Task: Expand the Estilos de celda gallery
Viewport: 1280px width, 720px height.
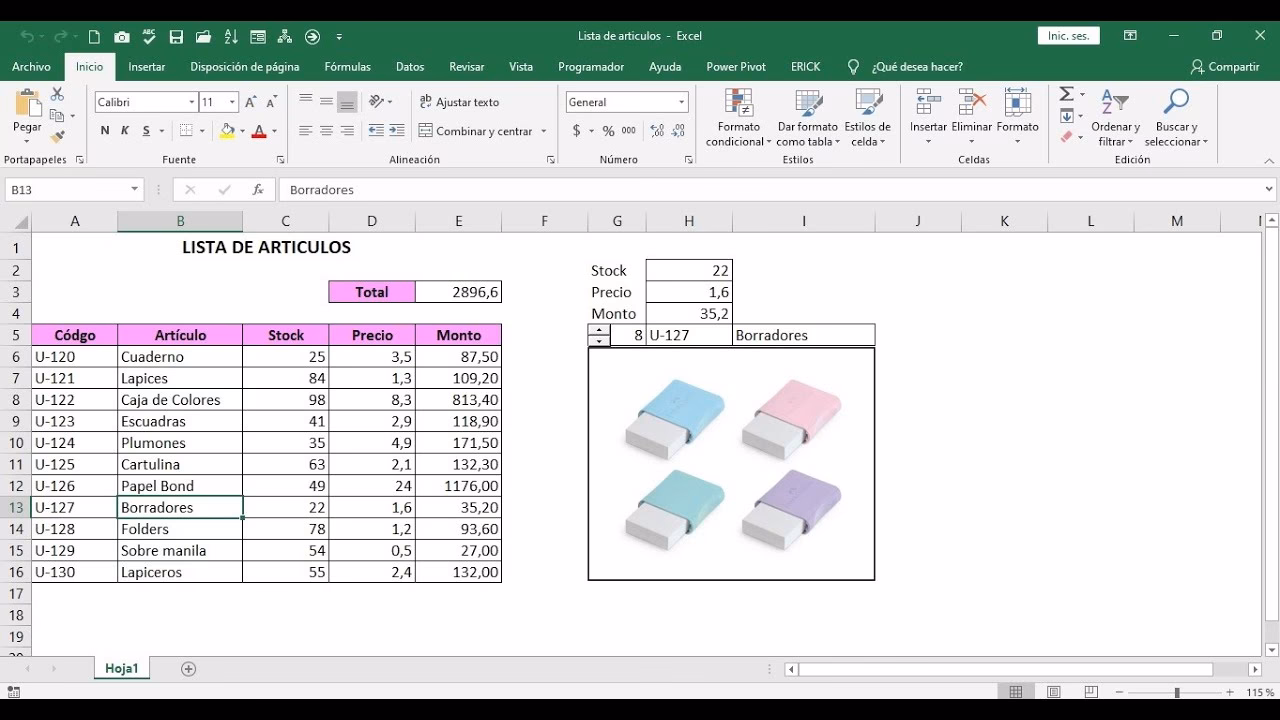Action: pos(868,116)
